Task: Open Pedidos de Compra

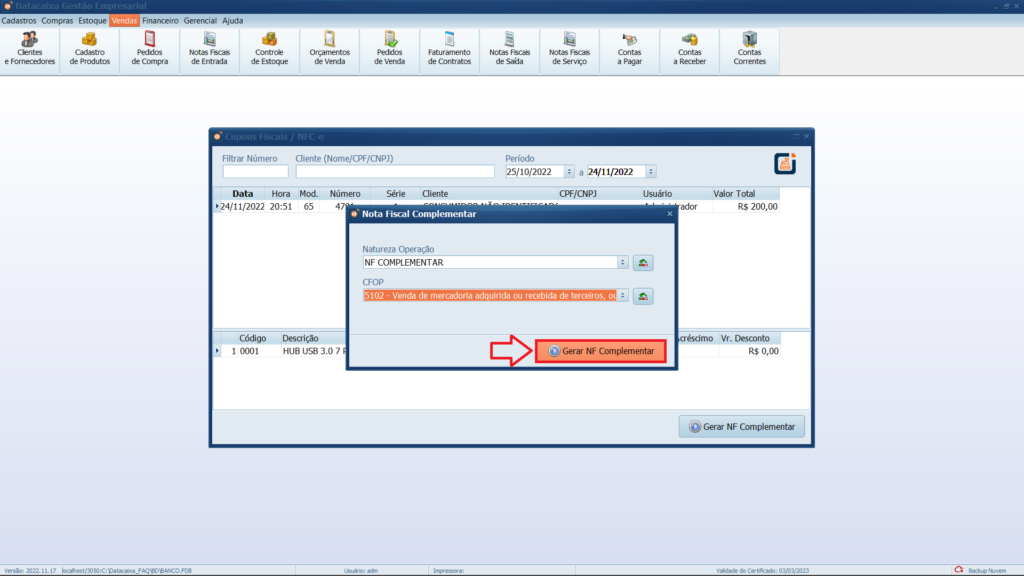Action: pyautogui.click(x=150, y=49)
